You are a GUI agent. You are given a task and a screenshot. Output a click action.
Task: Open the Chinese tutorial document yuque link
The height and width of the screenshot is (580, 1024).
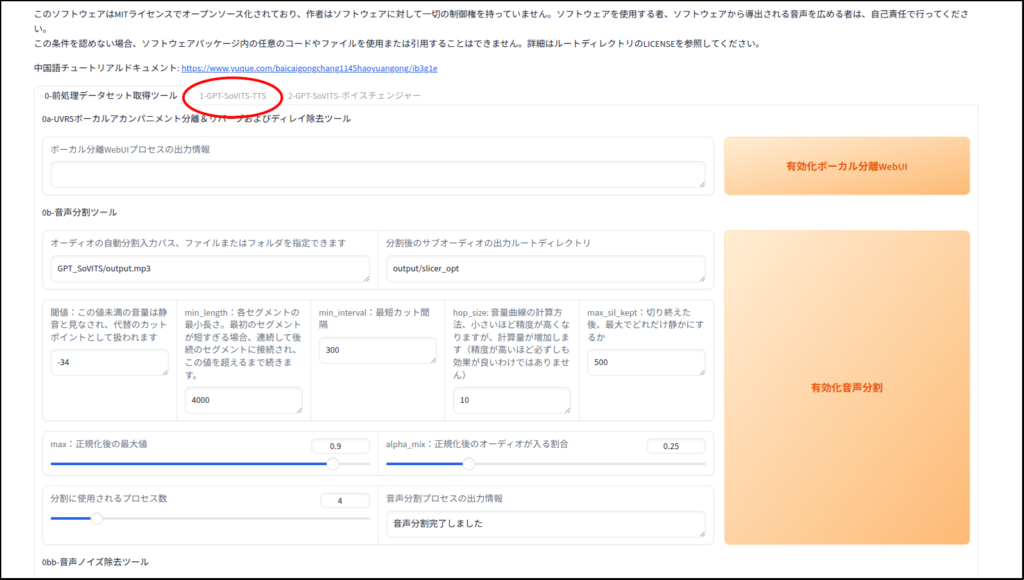309,68
